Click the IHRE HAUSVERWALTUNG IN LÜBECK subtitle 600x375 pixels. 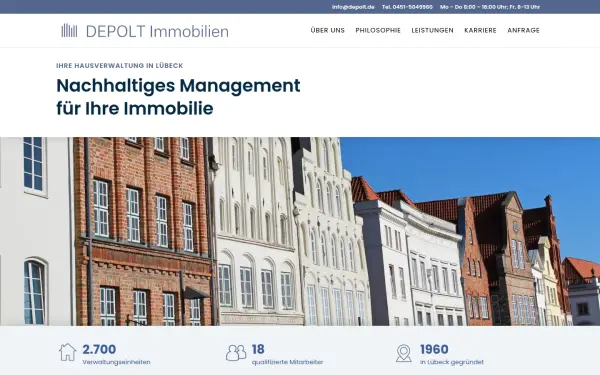click(x=119, y=65)
